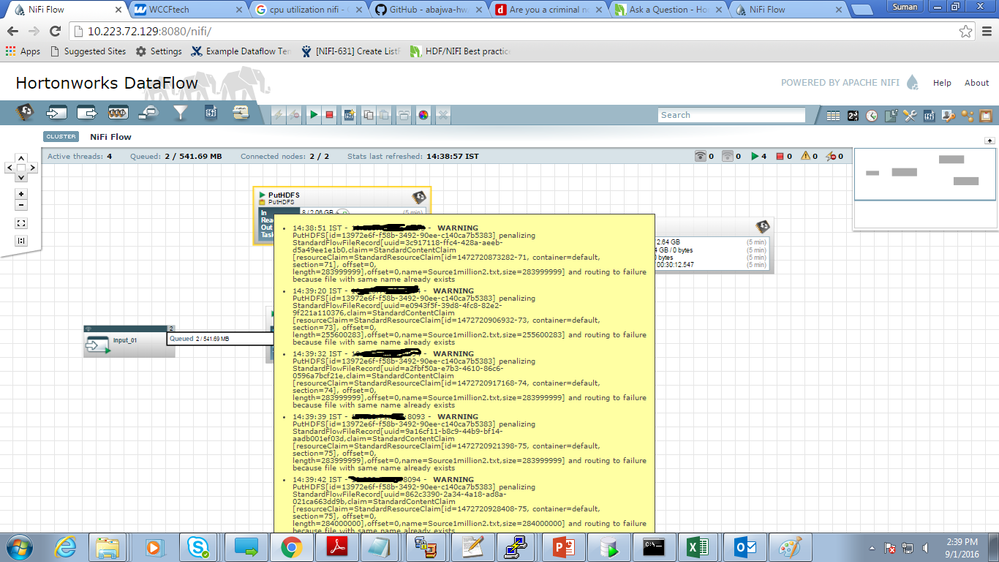Open Outlook from the taskbar
This screenshot has height=562, width=999.
tap(745, 547)
